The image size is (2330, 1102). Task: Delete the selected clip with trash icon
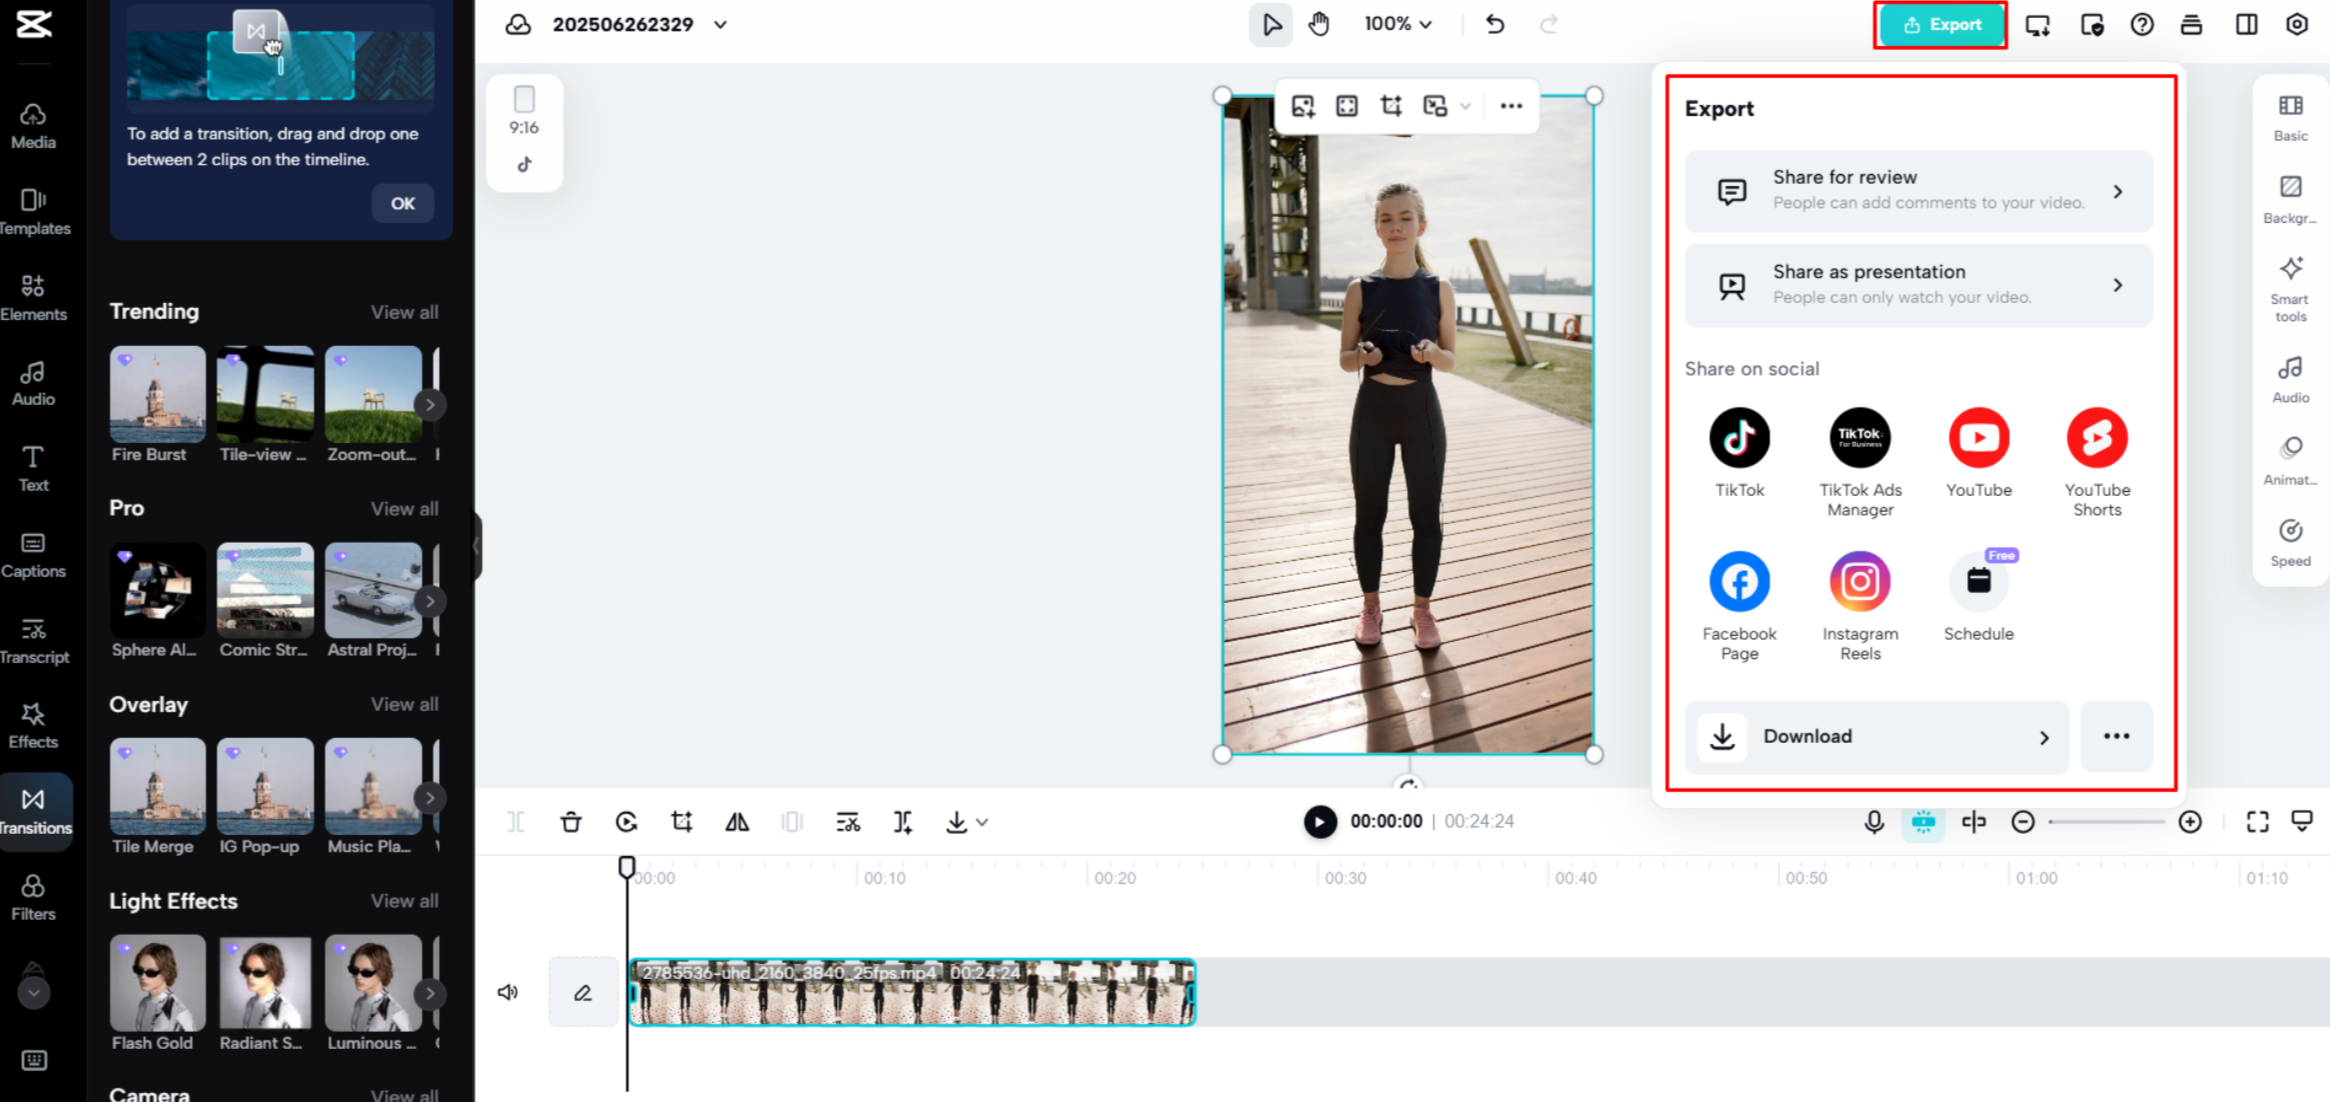pyautogui.click(x=571, y=822)
